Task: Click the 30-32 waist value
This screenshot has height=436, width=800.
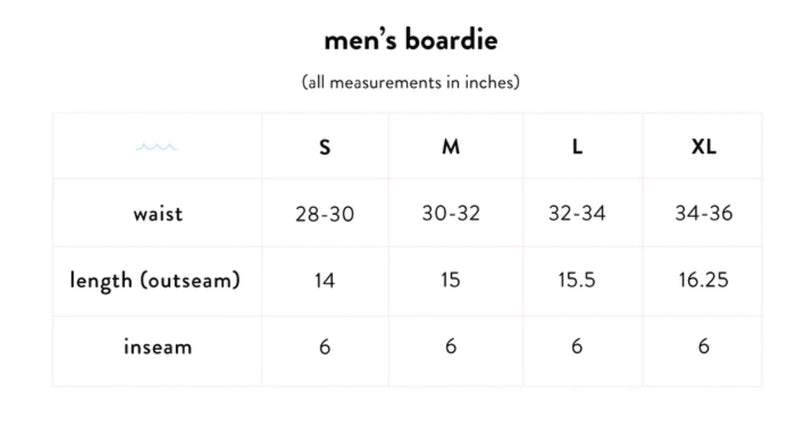Action: pyautogui.click(x=451, y=214)
